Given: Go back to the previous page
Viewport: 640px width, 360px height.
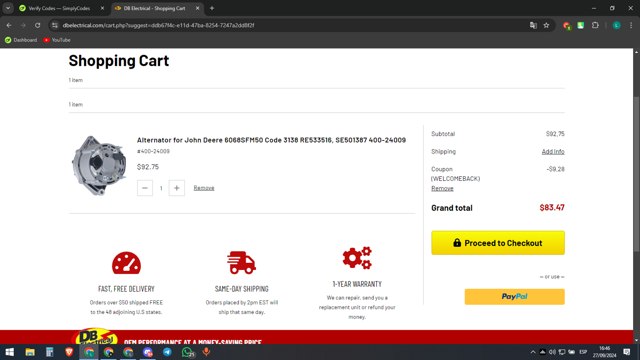Looking at the screenshot, I should click(9, 25).
